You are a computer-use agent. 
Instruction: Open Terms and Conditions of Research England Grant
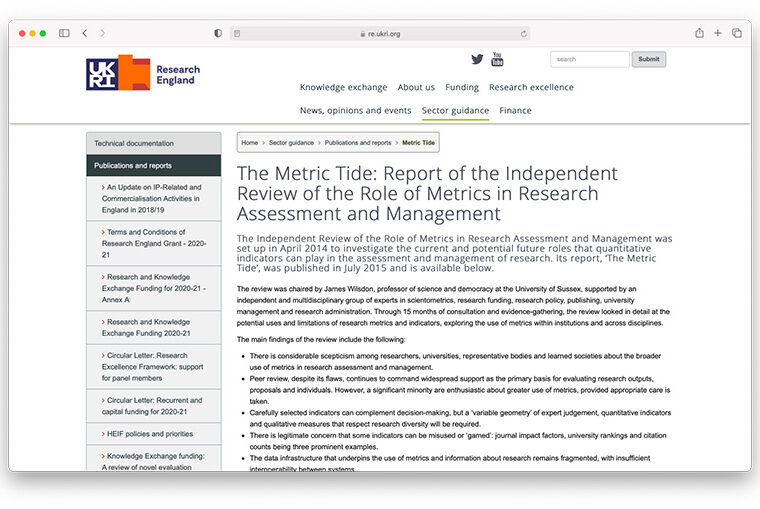coord(154,243)
